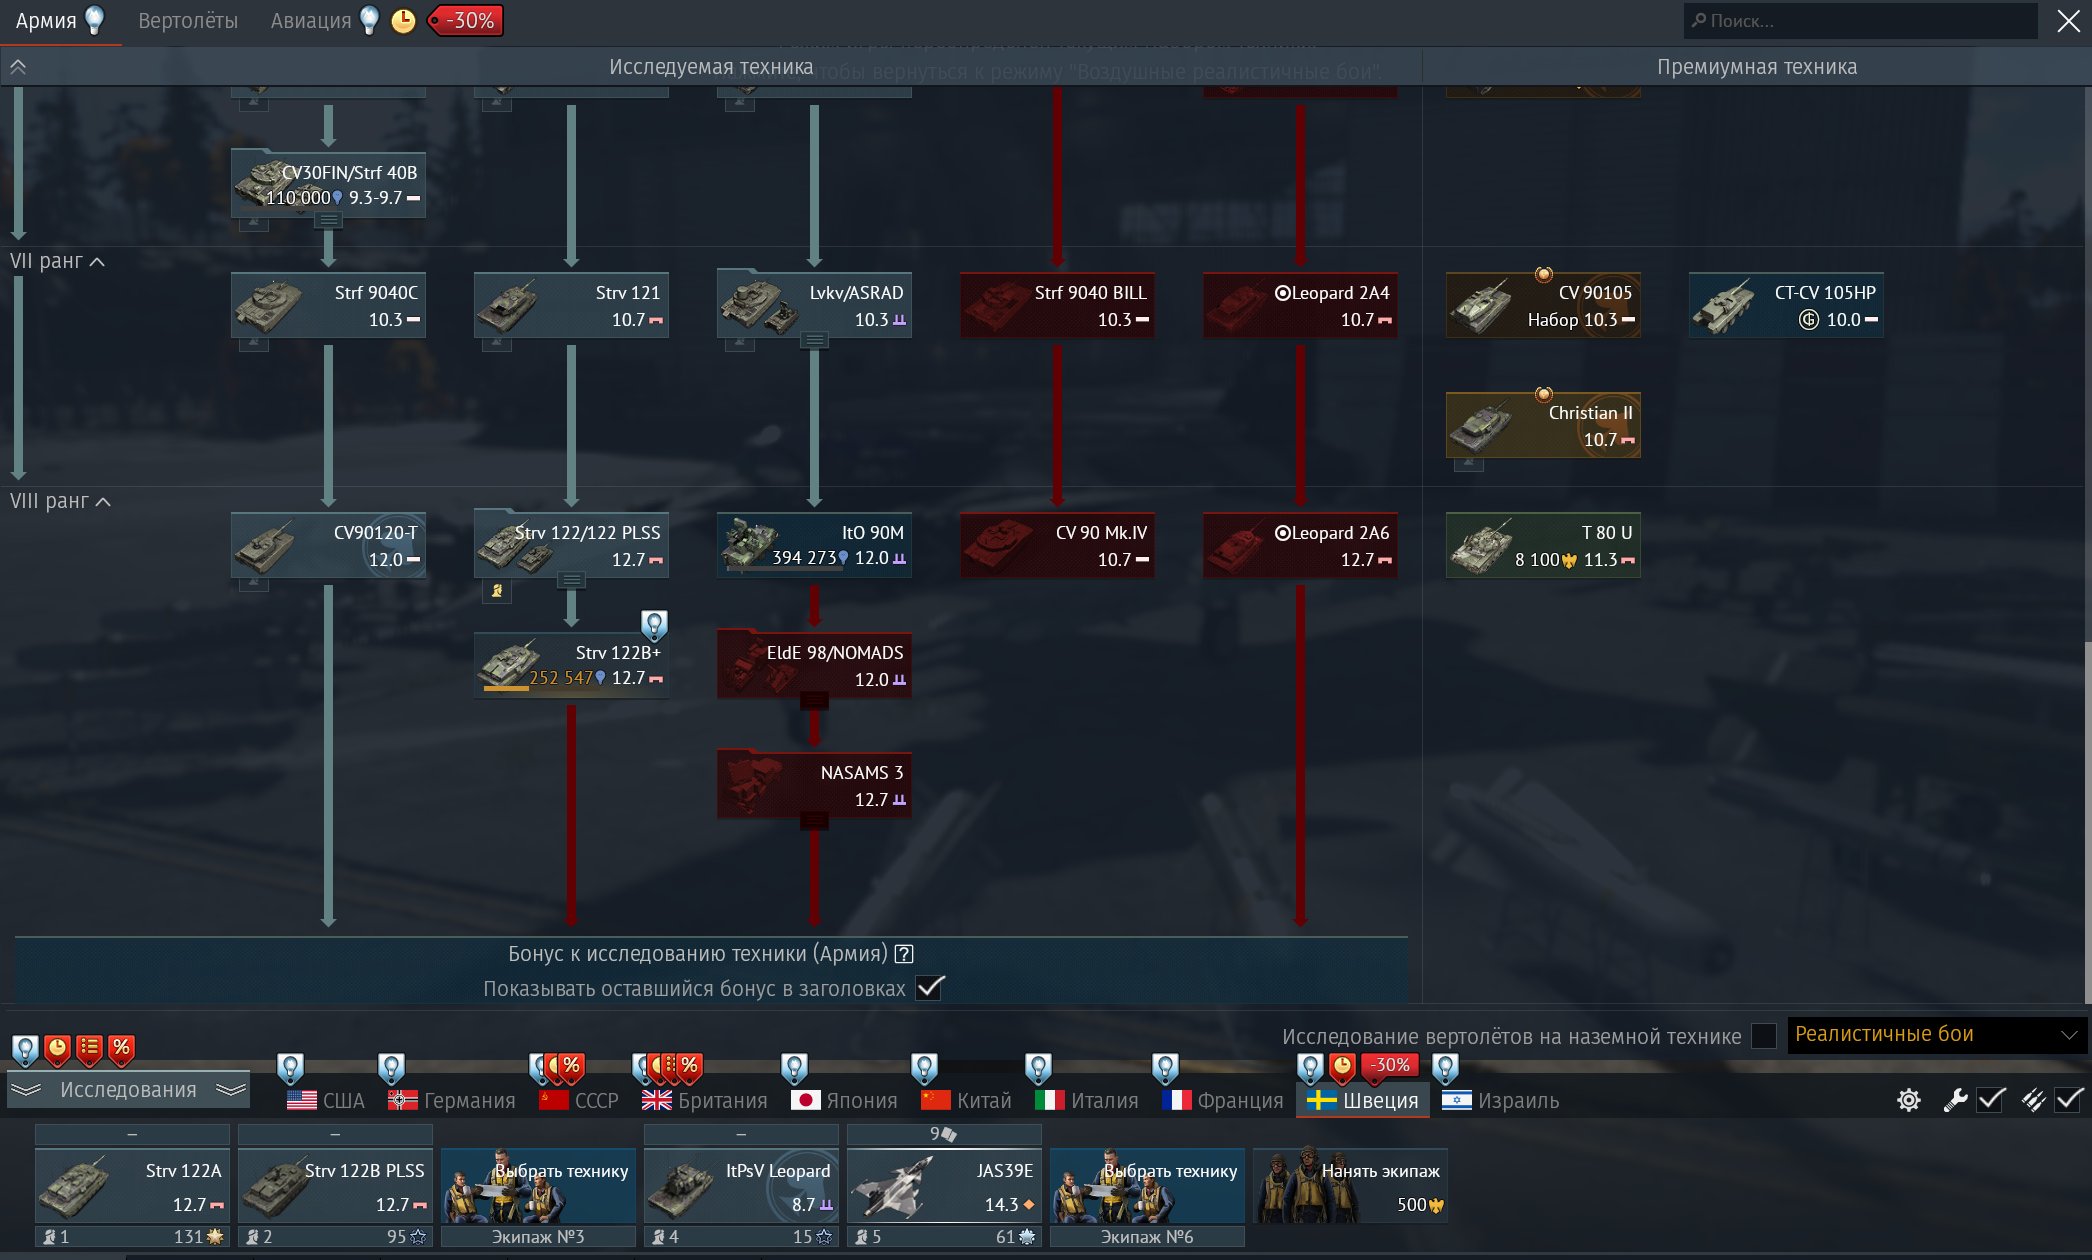Click the percent marker above Исследования button
This screenshot has width=2092, height=1260.
[121, 1049]
